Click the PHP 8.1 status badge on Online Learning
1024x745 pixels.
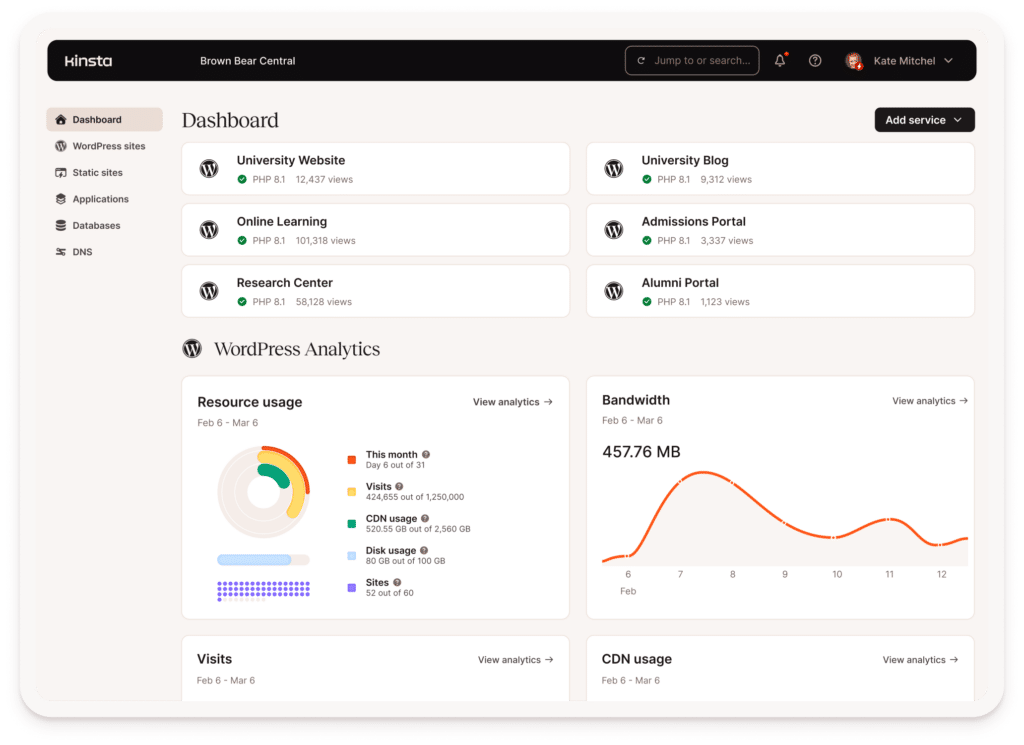261,240
